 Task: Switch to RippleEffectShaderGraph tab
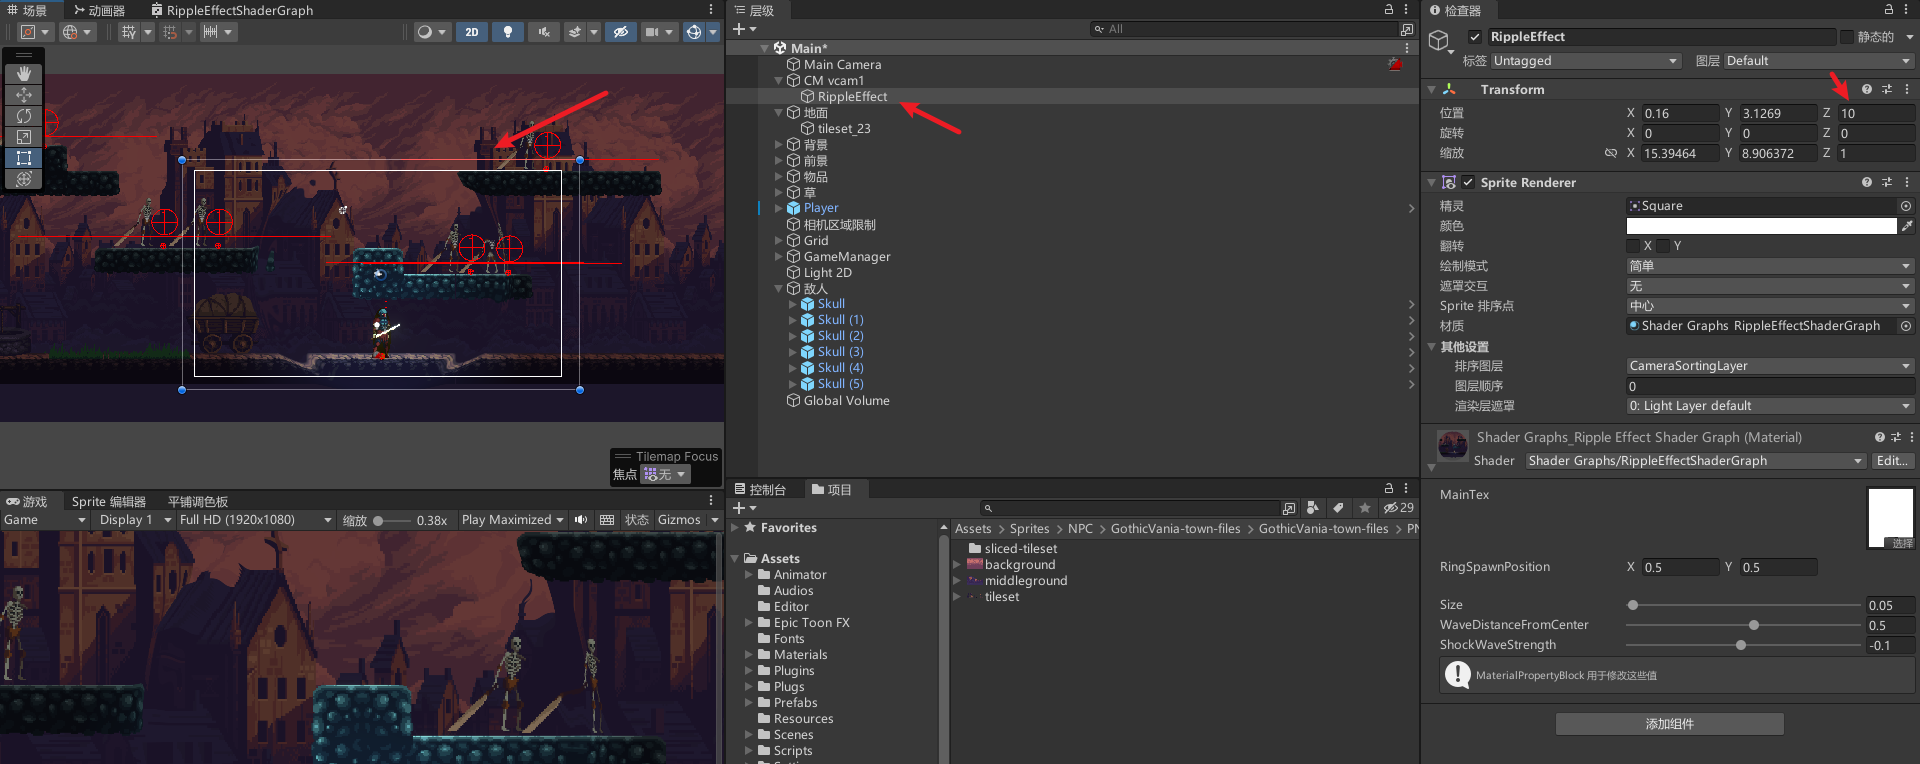[x=232, y=10]
